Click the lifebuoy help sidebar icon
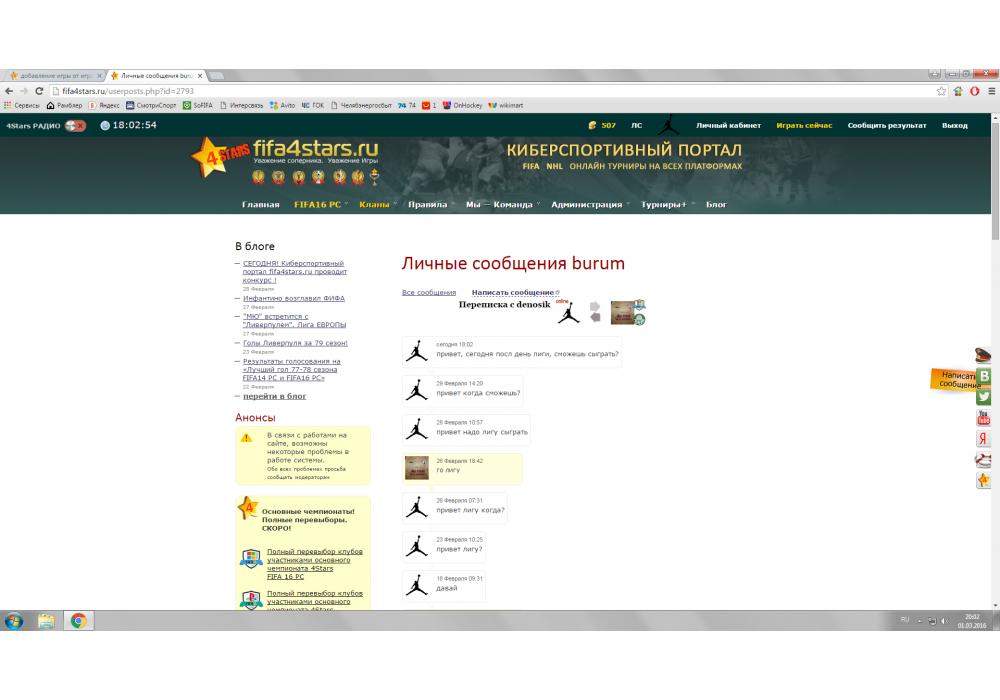 [983, 459]
